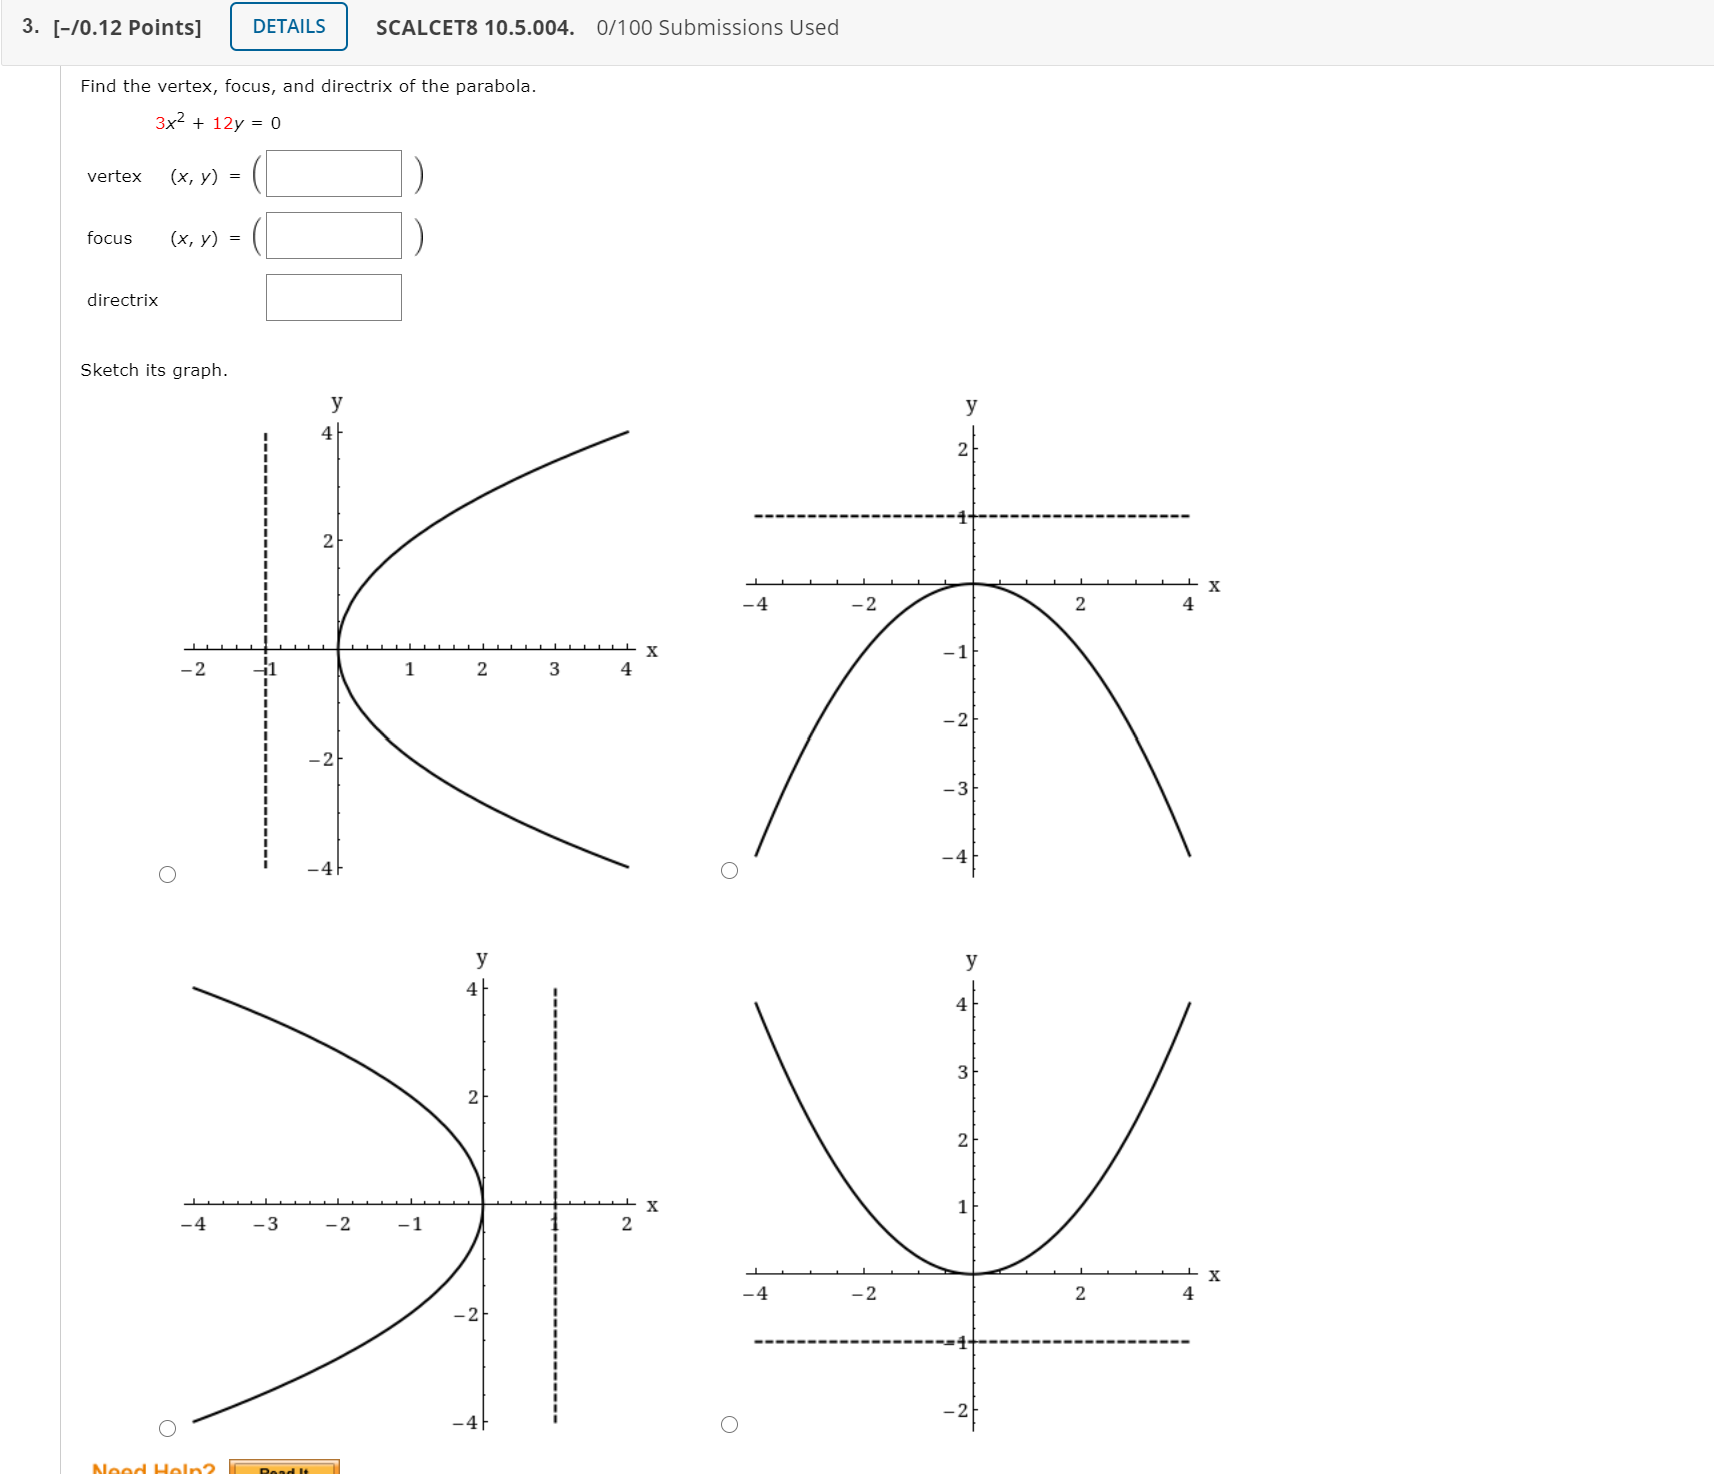Viewport: 1714px width, 1474px height.
Task: Select radio button for right-opening parabola graph
Action: click(x=168, y=875)
